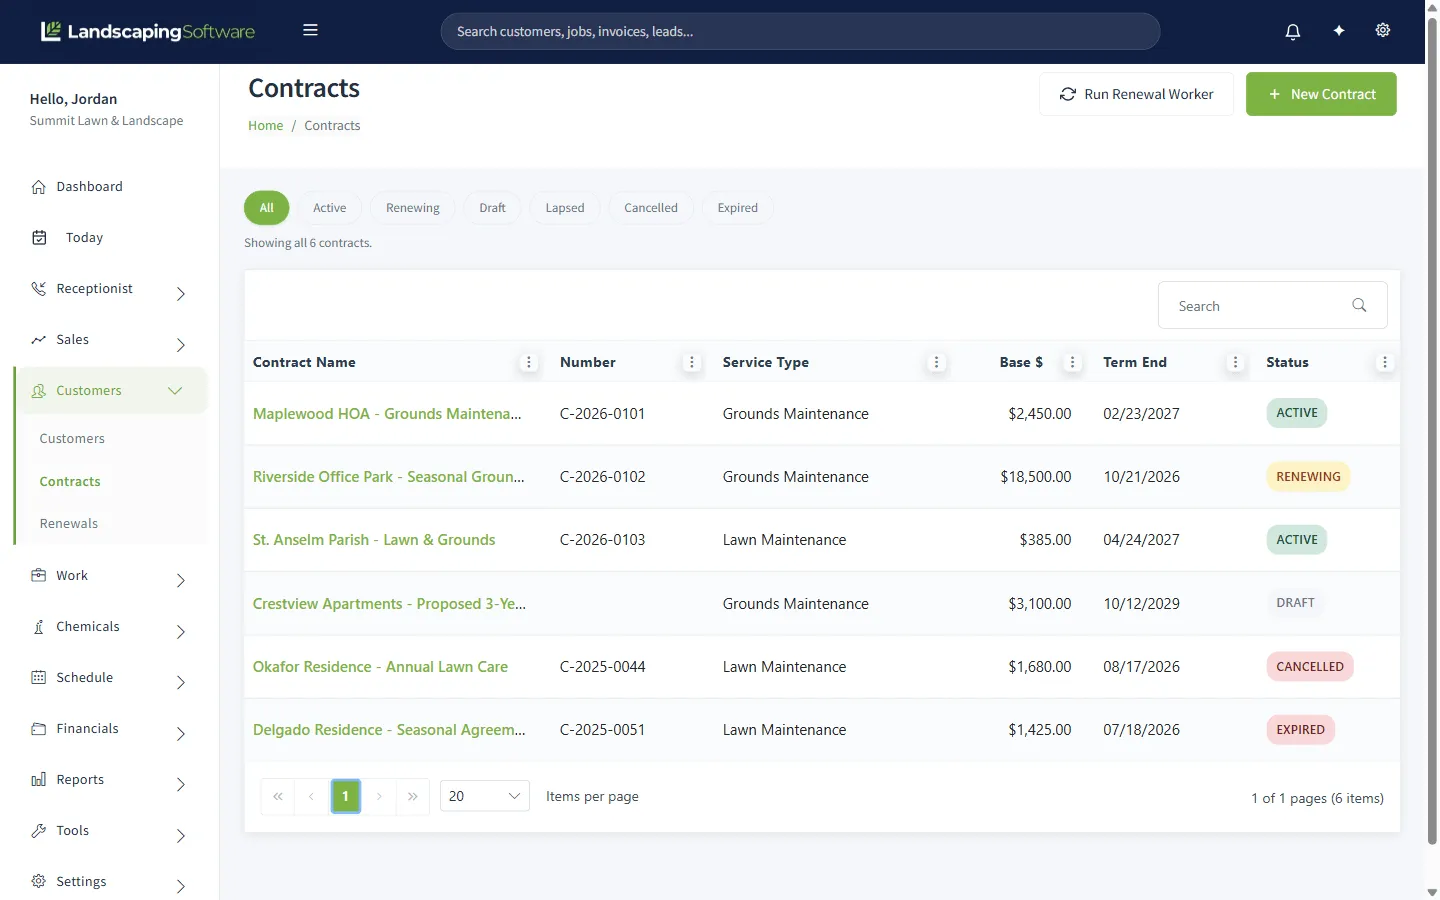
Task: Go to first page arrow
Action: pyautogui.click(x=277, y=796)
